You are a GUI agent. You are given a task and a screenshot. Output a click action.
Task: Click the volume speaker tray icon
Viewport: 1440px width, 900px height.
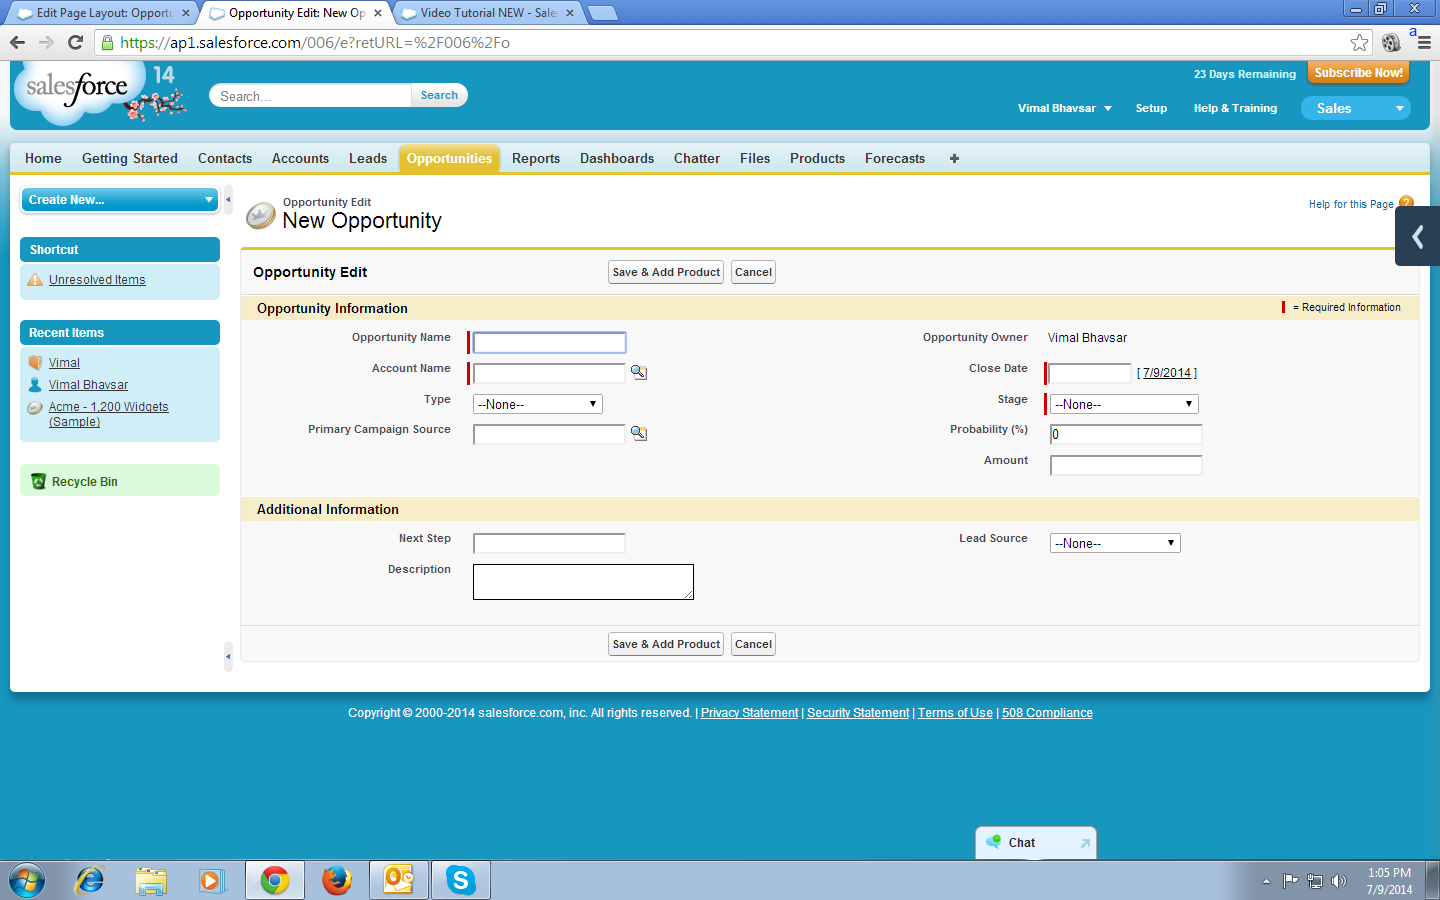point(1339,881)
